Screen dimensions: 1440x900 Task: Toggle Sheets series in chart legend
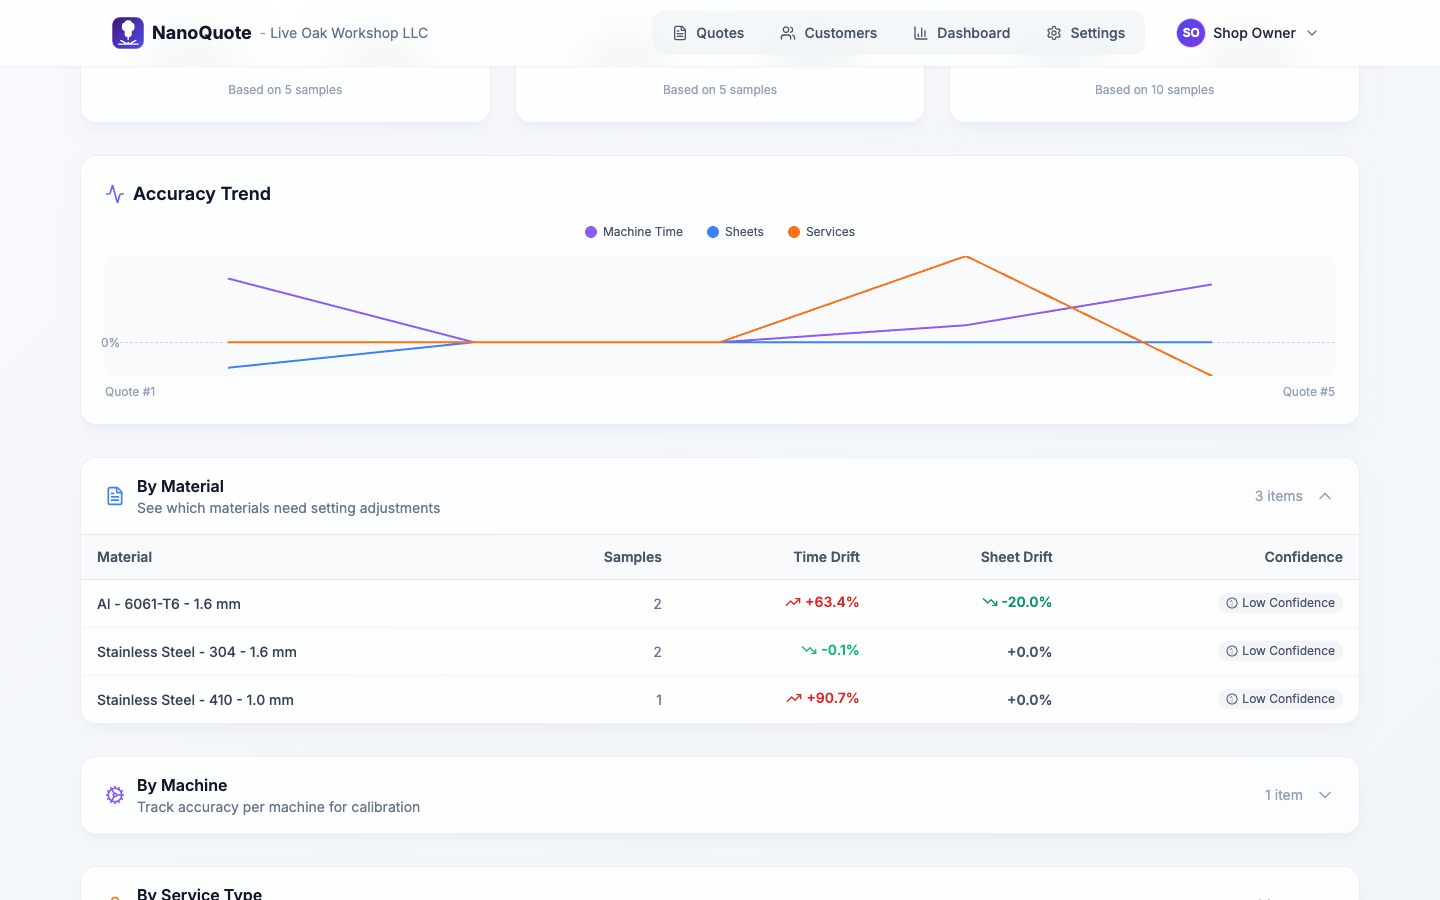click(x=735, y=232)
